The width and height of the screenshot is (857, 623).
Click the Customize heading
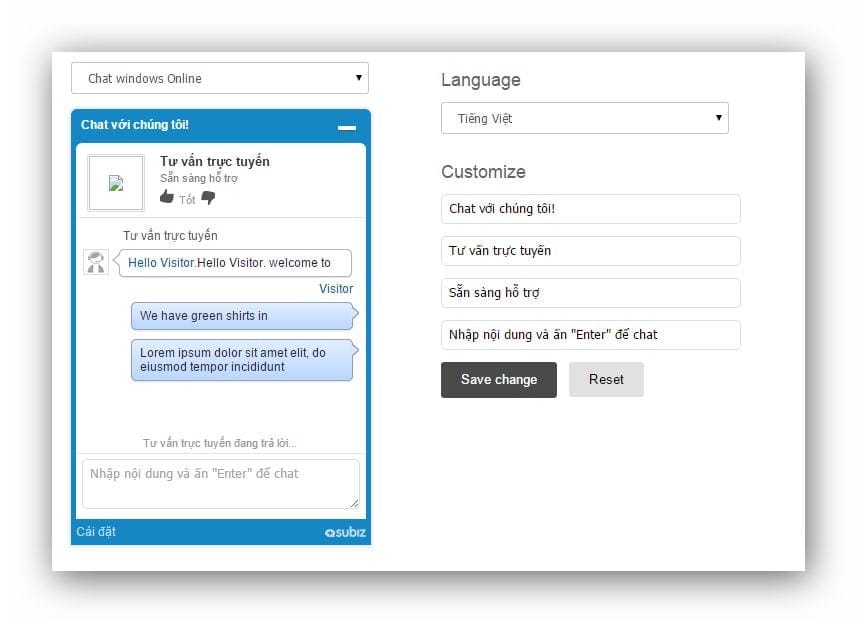coord(483,172)
